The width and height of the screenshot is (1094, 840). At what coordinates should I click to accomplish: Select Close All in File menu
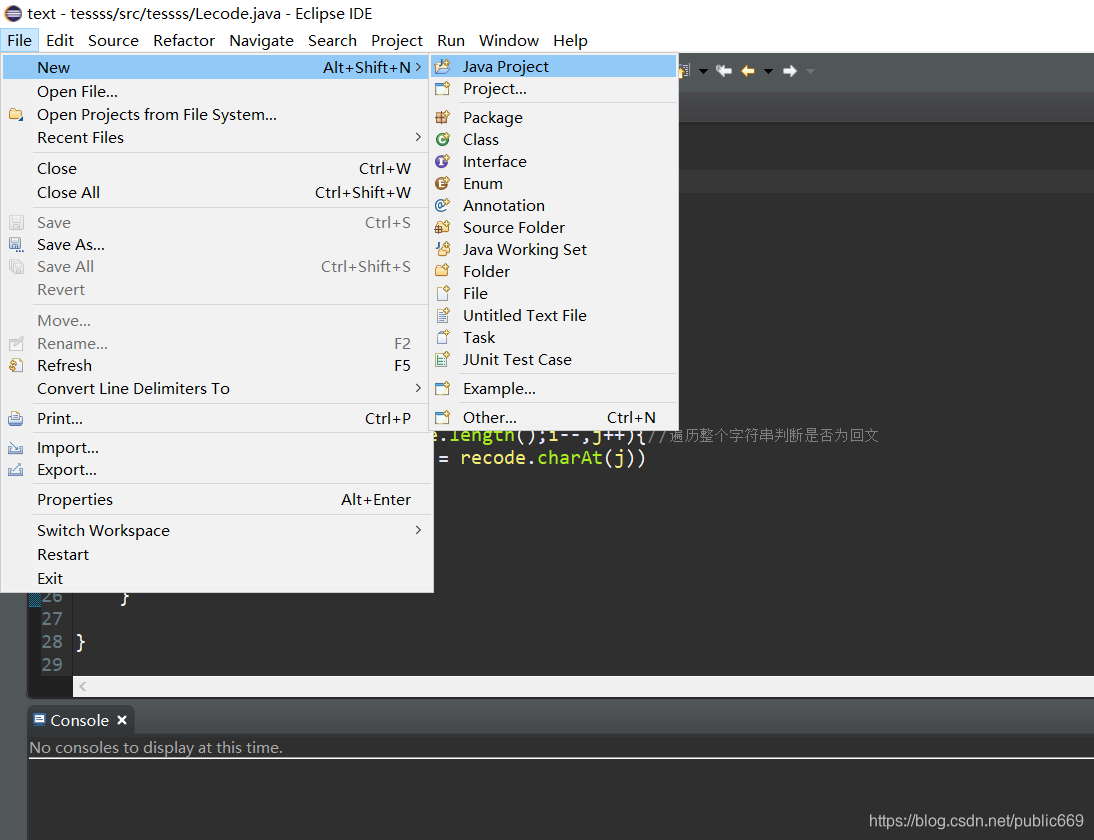216,193
